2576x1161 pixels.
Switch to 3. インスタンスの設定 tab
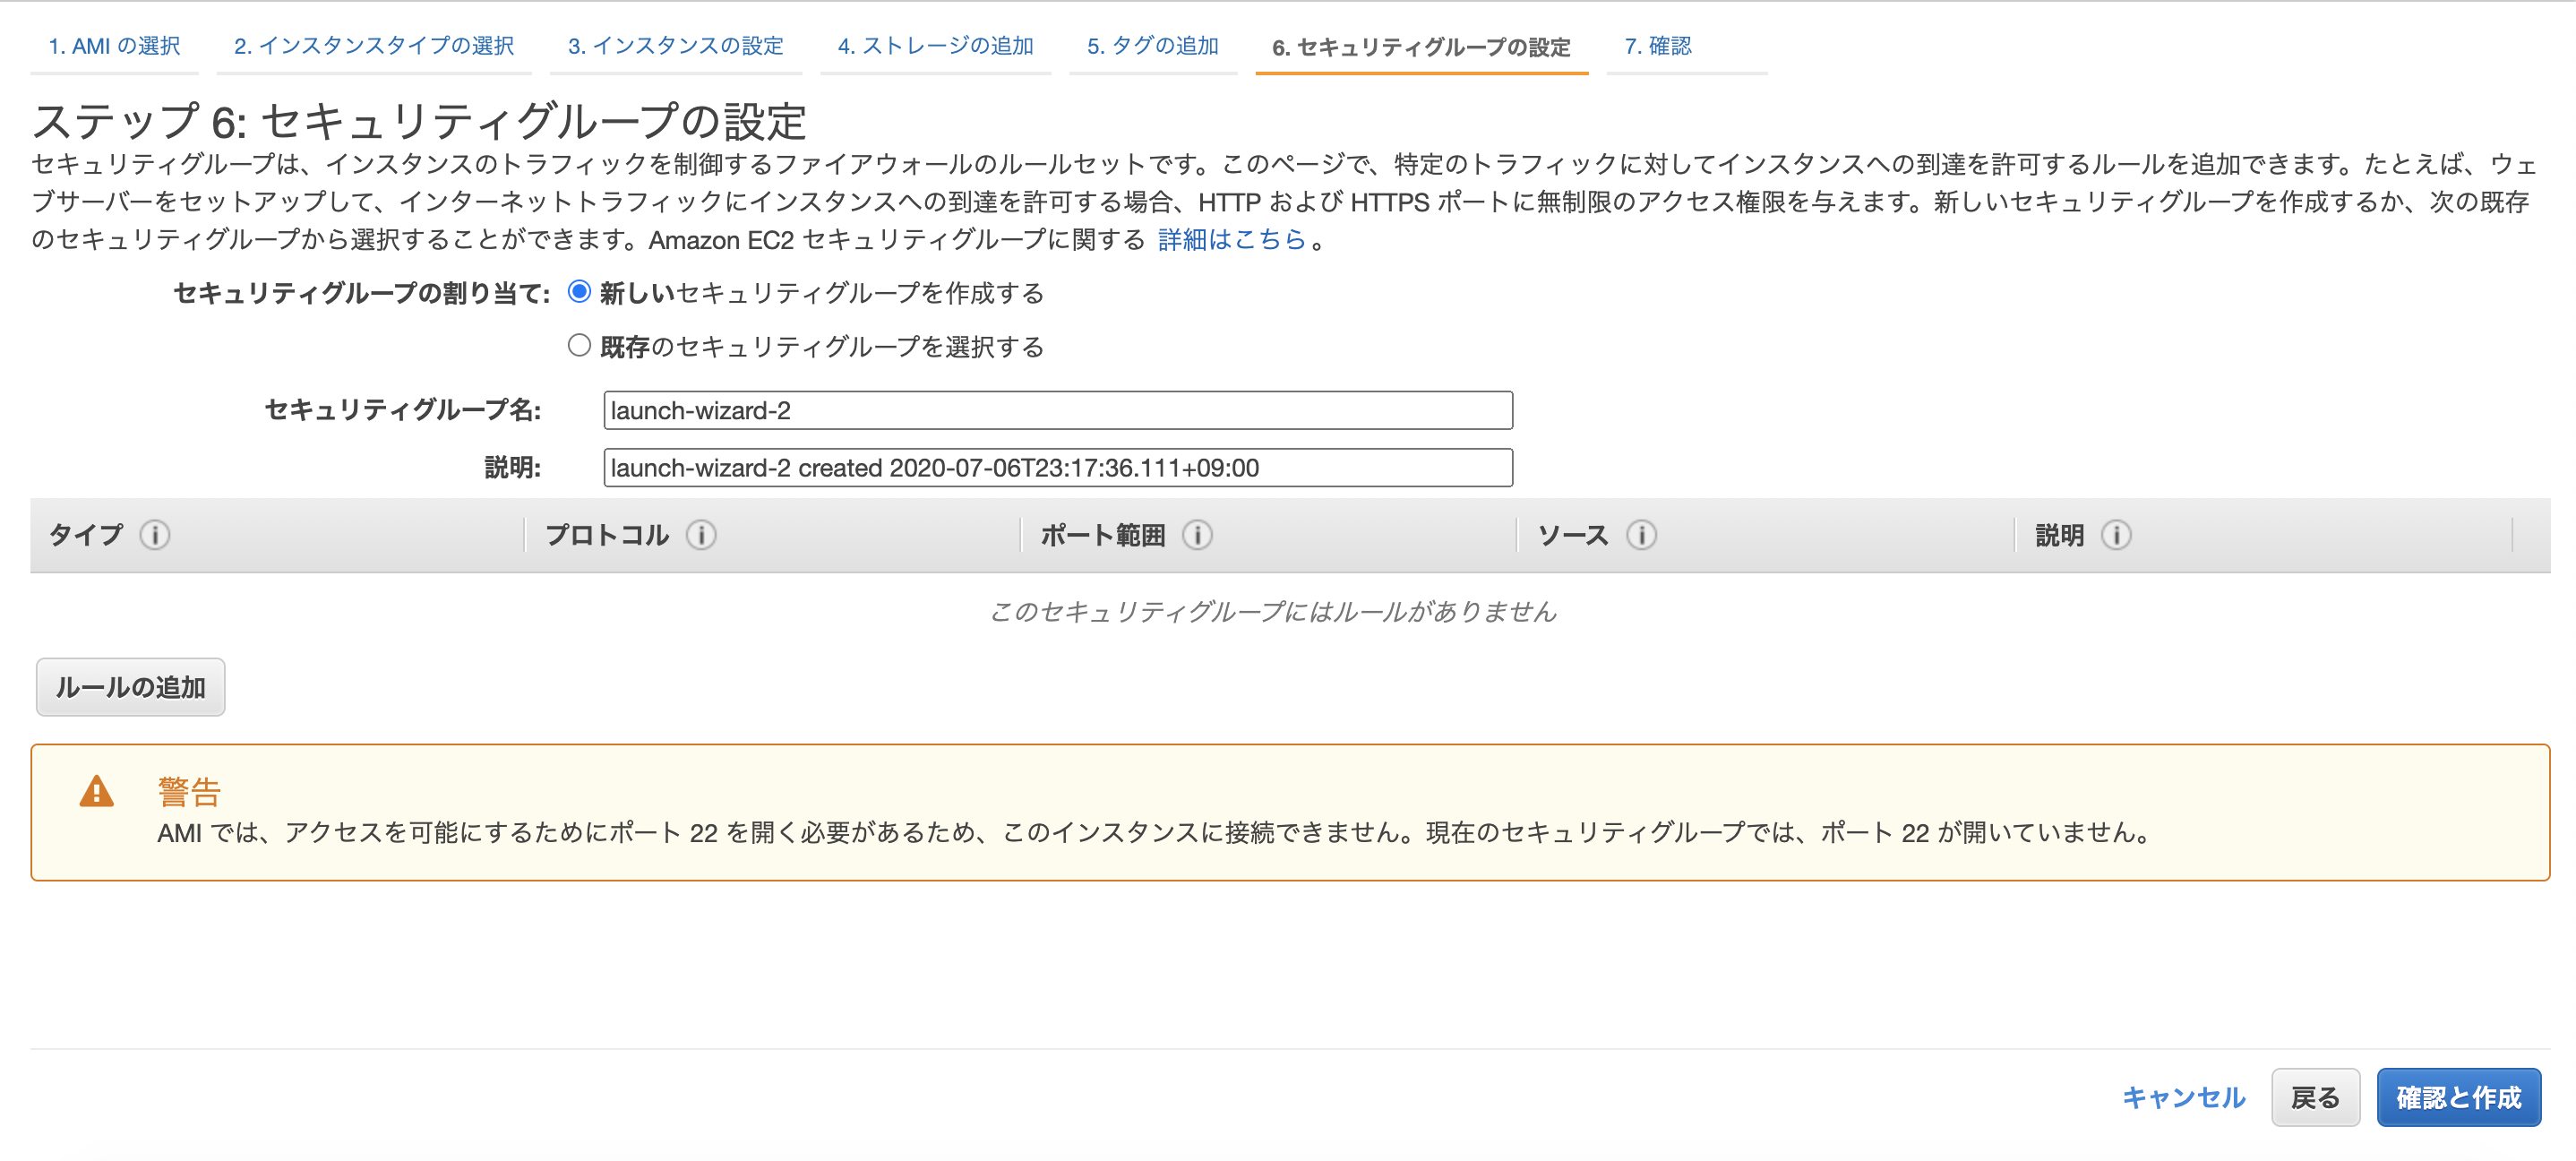click(676, 46)
